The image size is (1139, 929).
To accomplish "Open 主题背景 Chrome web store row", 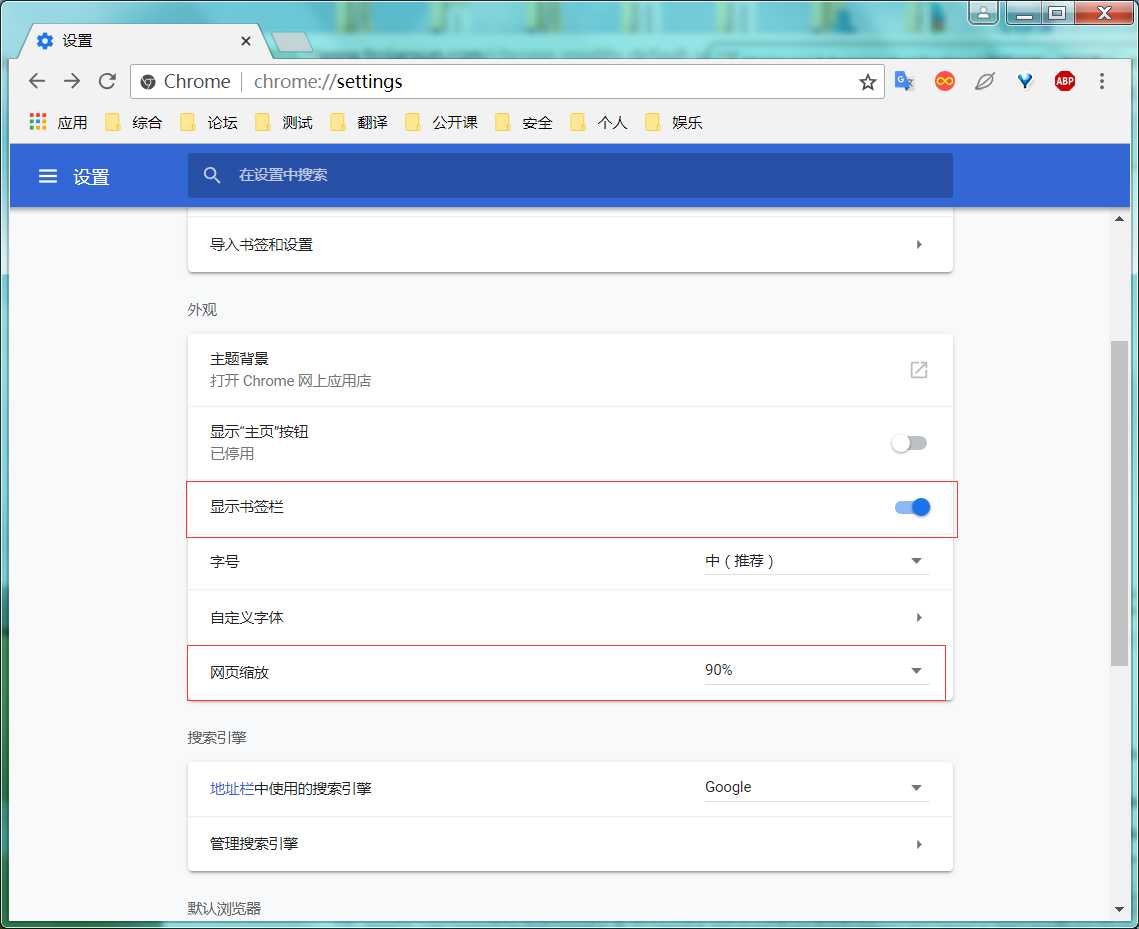I will tap(570, 370).
